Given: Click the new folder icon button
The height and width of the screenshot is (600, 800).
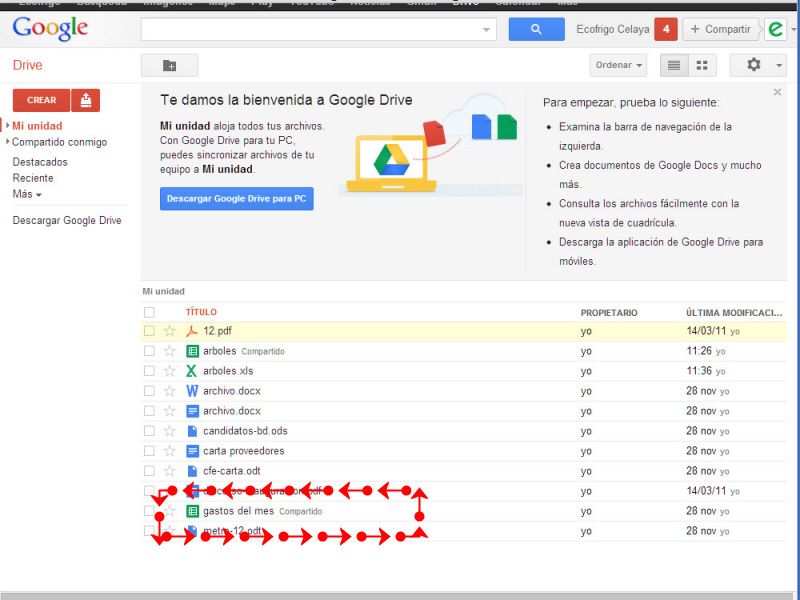Looking at the screenshot, I should tap(169, 65).
